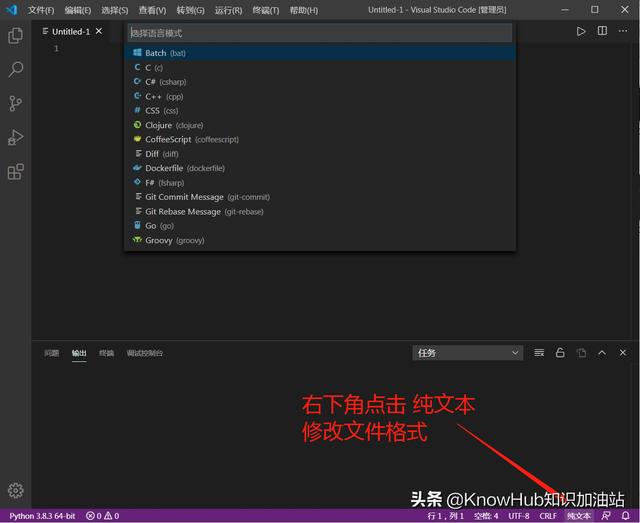Open the Explorer view in activity bar
The image size is (640, 523).
pos(16,36)
